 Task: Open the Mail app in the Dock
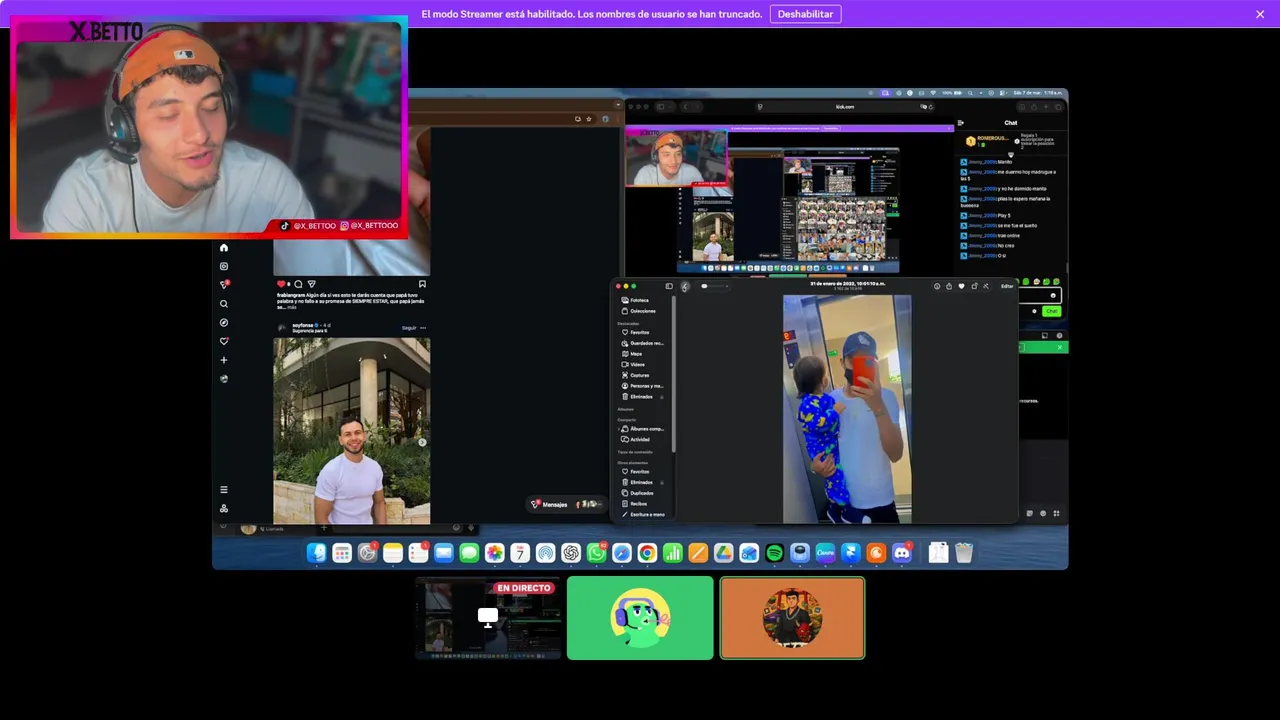click(444, 553)
